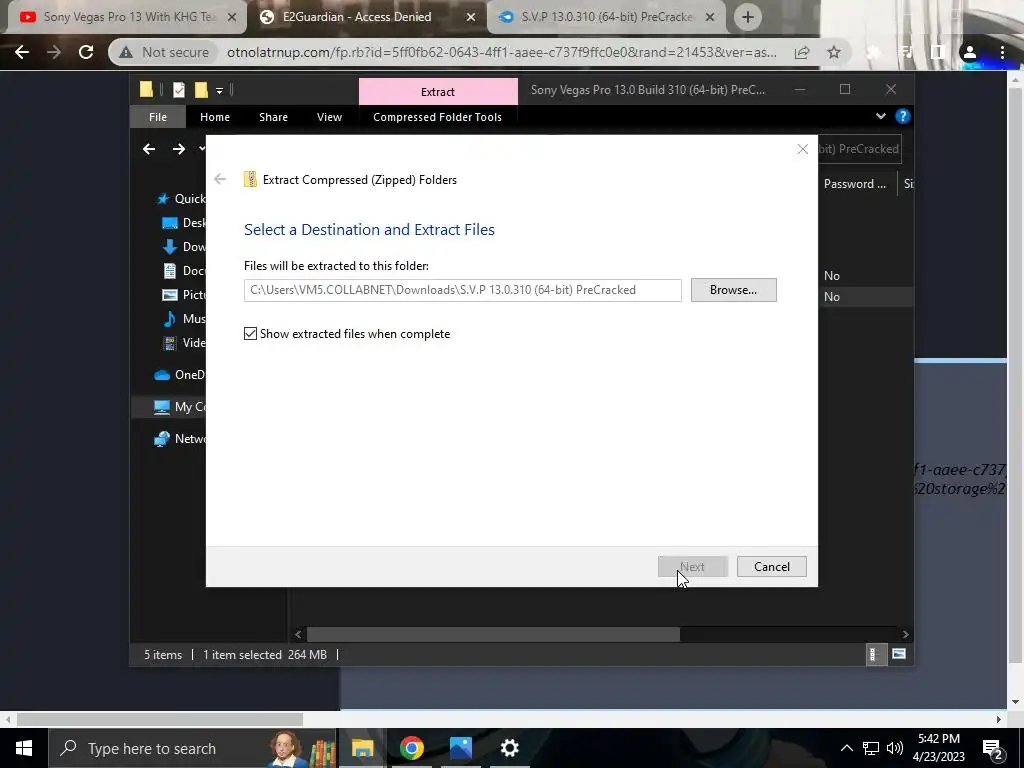Click the Password column header

(x=857, y=184)
